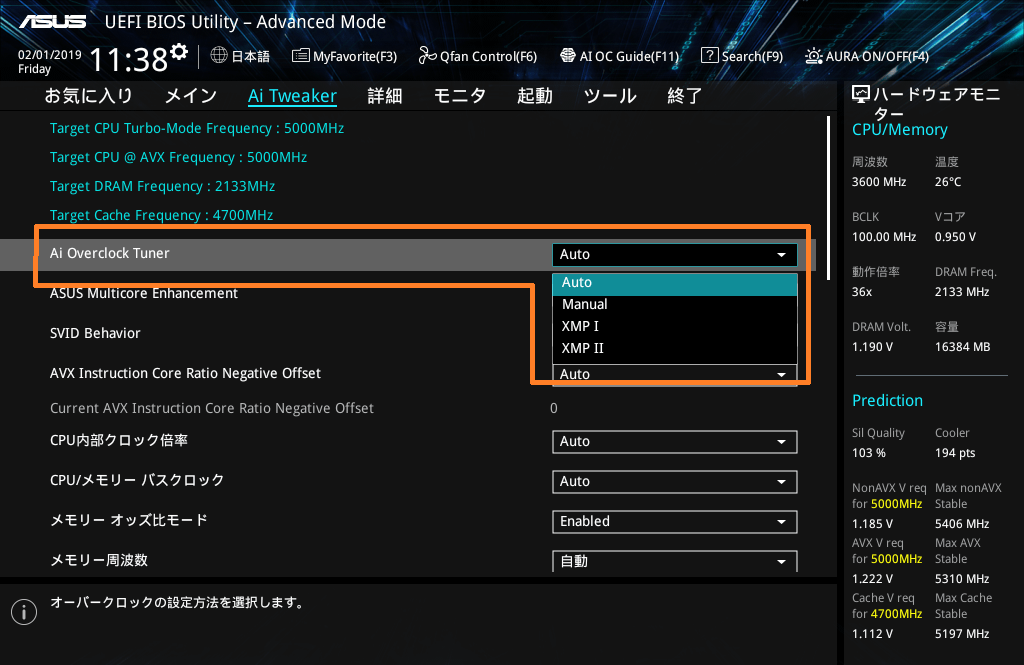1024x665 pixels.
Task: Open the メモリー周波数 自動 dropdown
Action: click(x=675, y=561)
